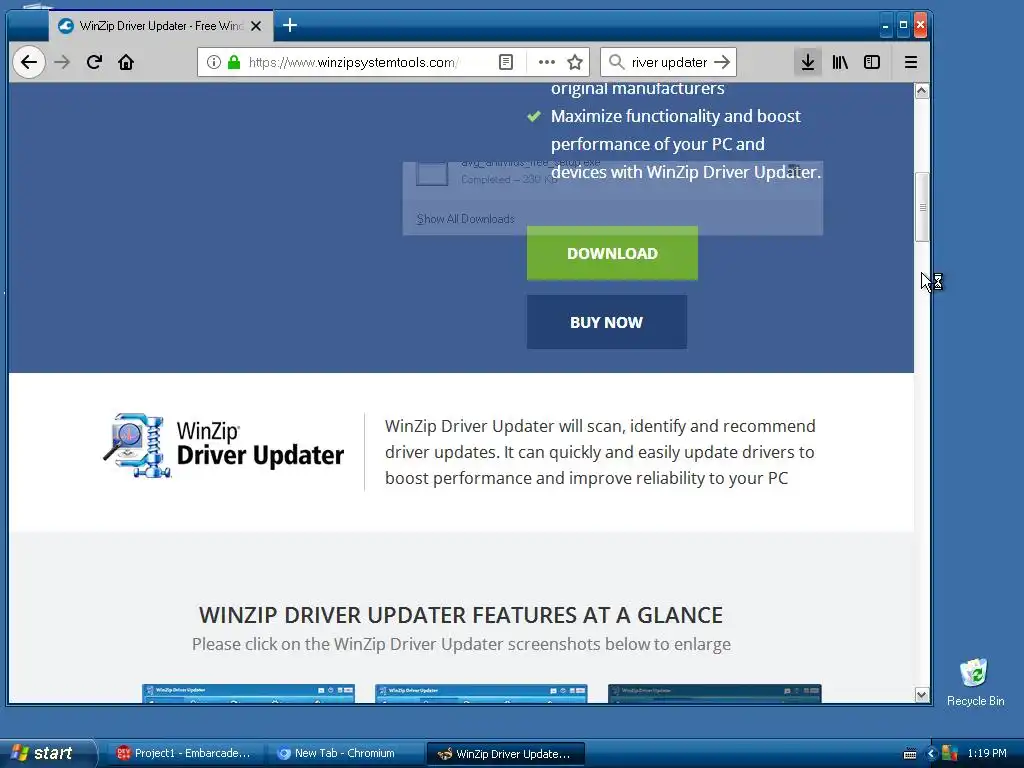This screenshot has width=1024, height=768.
Task: Click the green DOWNLOAD button
Action: point(612,253)
